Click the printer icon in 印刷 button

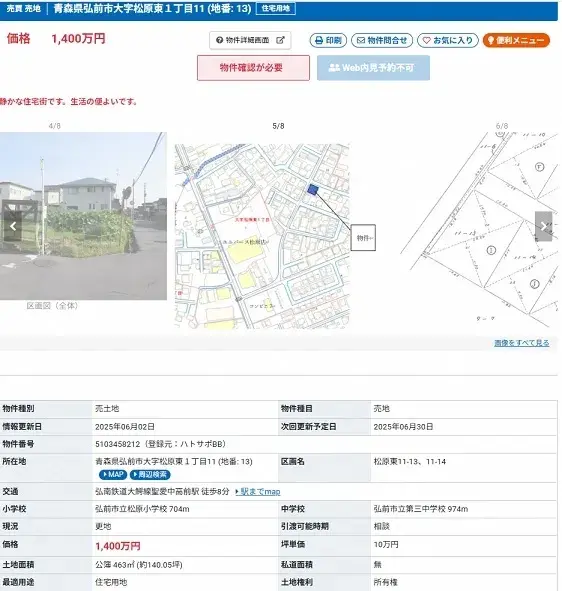(x=319, y=40)
